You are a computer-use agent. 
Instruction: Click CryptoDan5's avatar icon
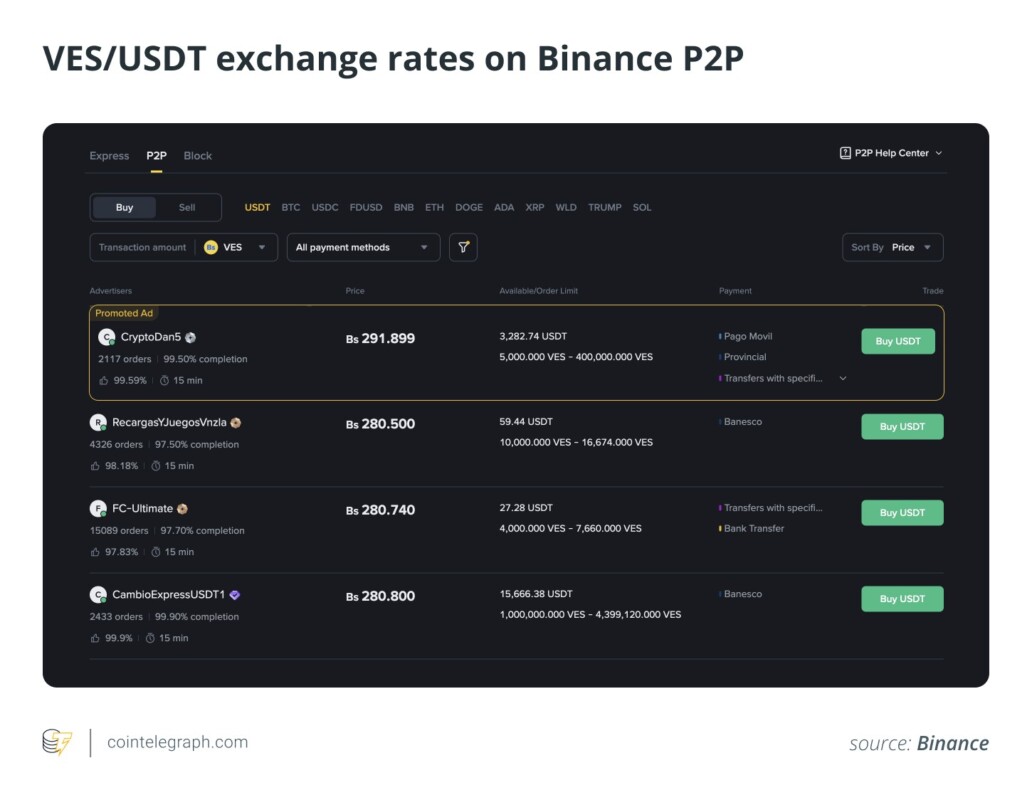(x=107, y=337)
